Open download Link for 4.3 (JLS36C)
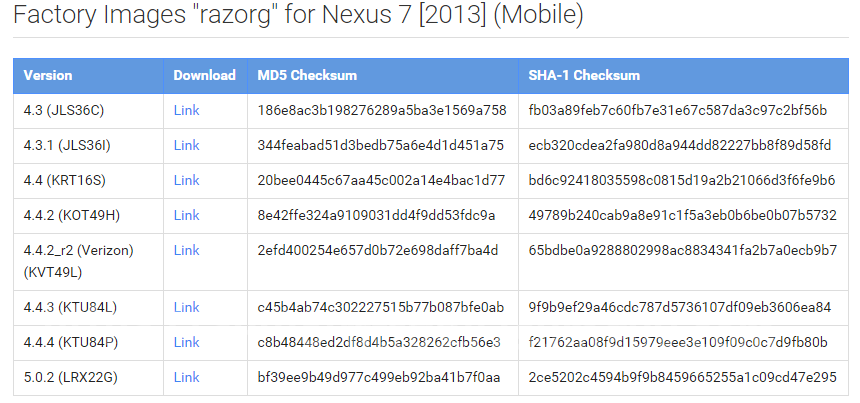860x403 pixels. (186, 110)
